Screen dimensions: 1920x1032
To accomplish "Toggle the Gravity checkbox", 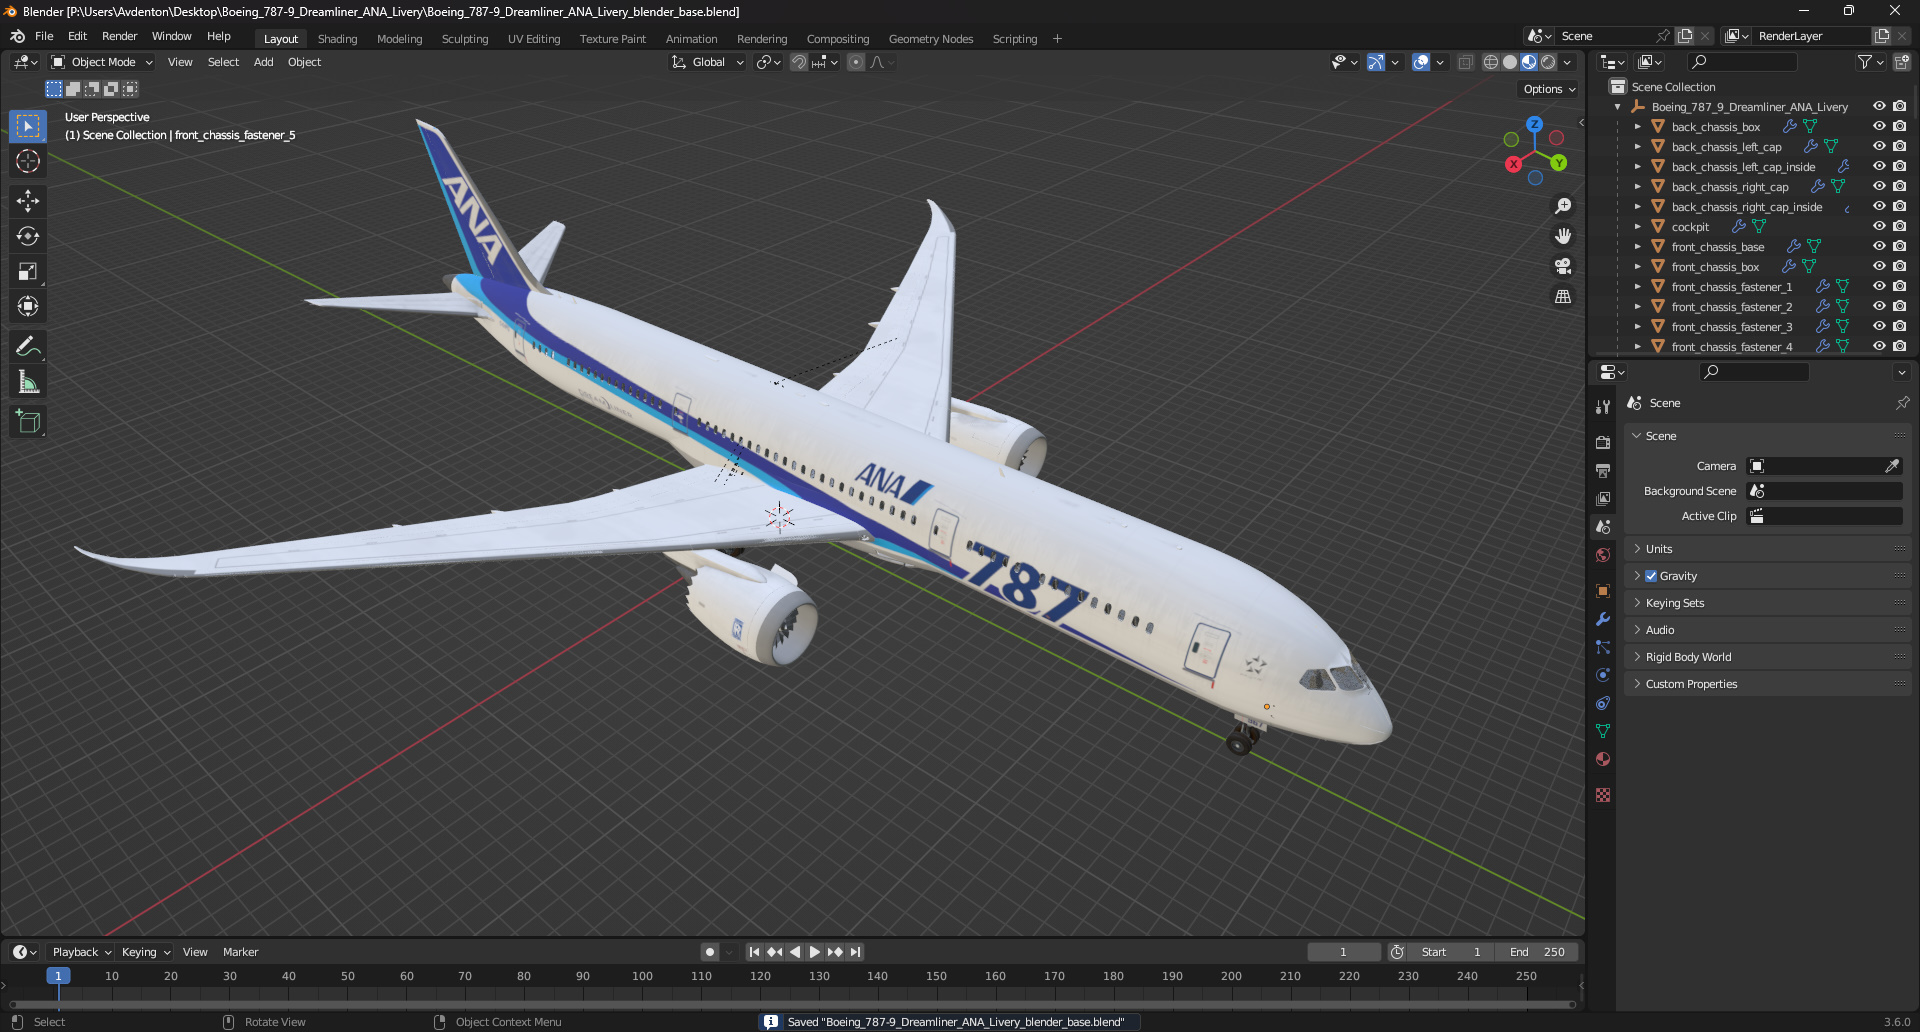I will (1651, 576).
